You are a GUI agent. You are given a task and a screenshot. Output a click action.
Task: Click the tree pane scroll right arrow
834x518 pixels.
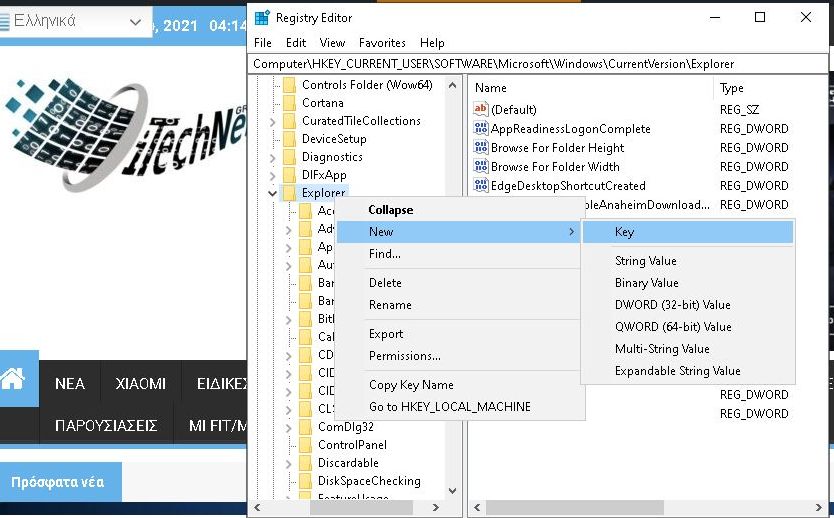point(436,507)
